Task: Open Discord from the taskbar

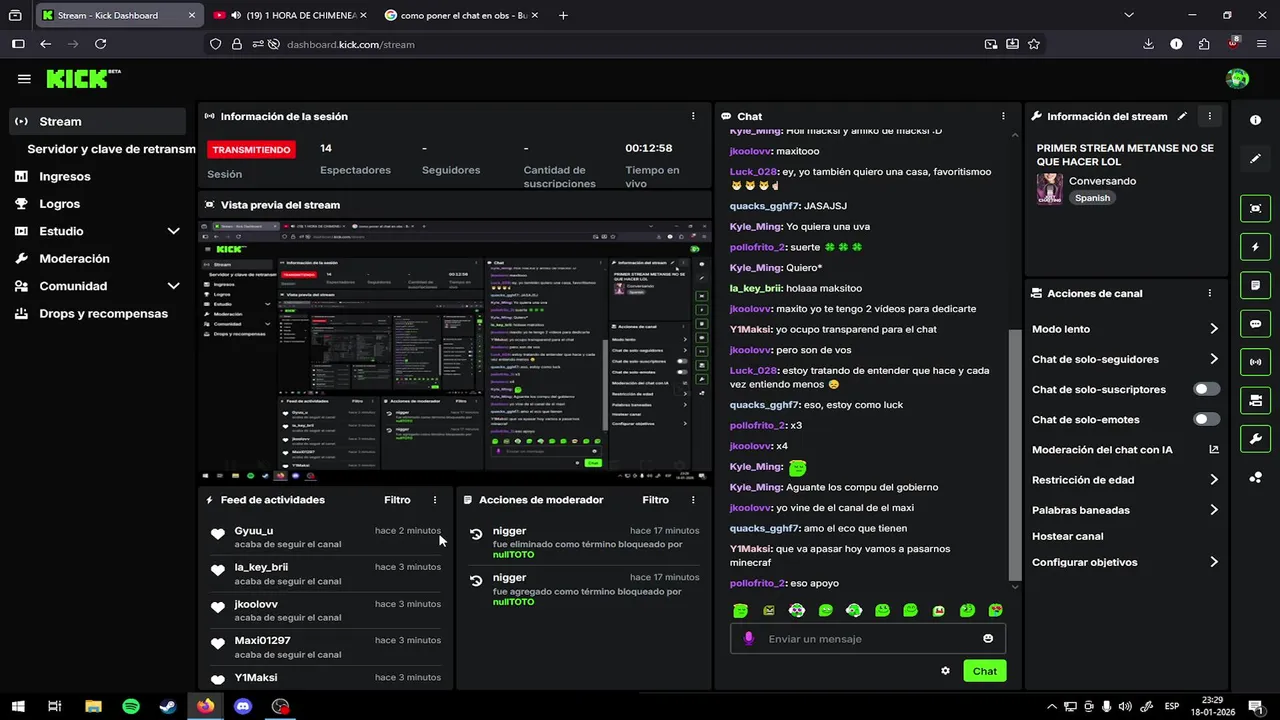Action: click(x=243, y=706)
